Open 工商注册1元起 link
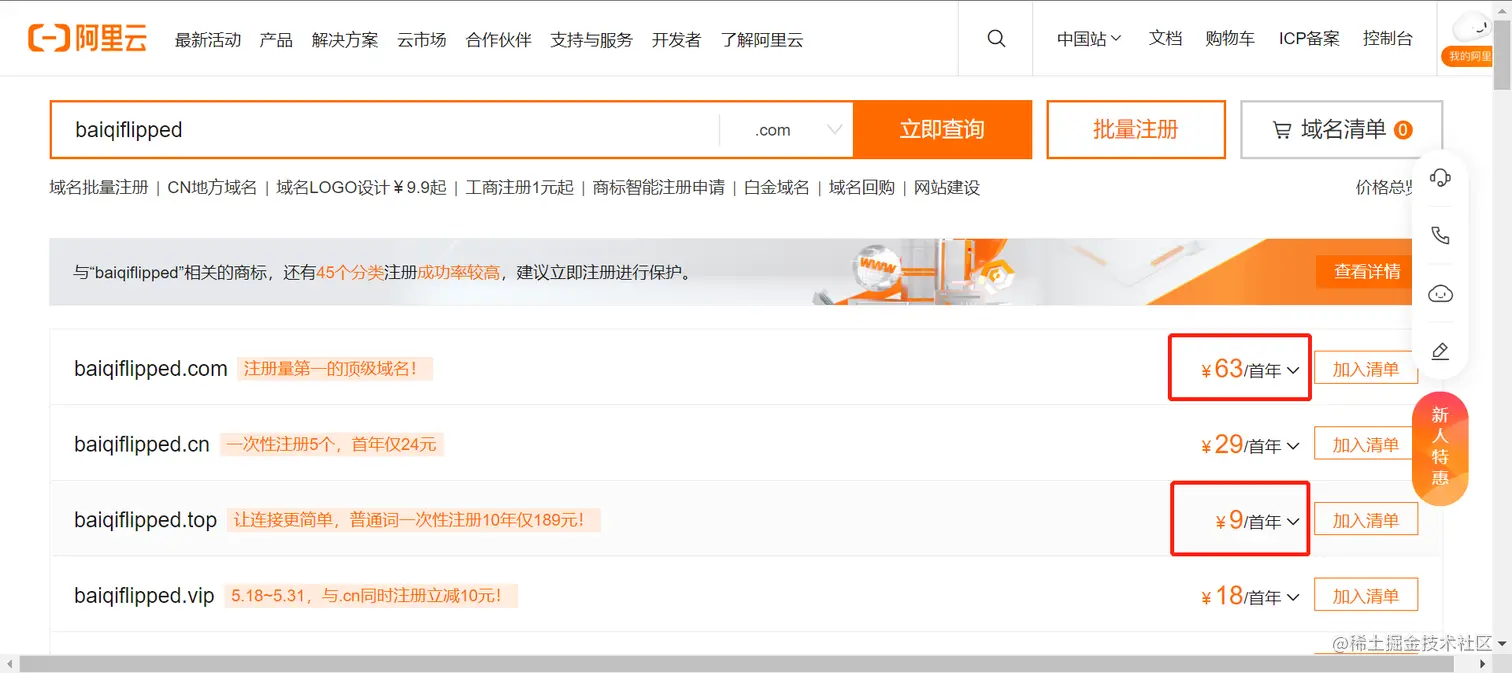 coord(519,187)
